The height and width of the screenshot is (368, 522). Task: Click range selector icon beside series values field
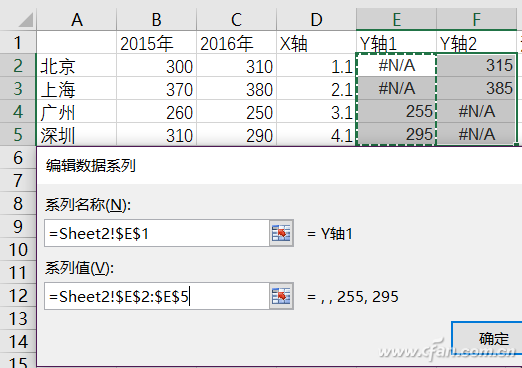pos(281,296)
